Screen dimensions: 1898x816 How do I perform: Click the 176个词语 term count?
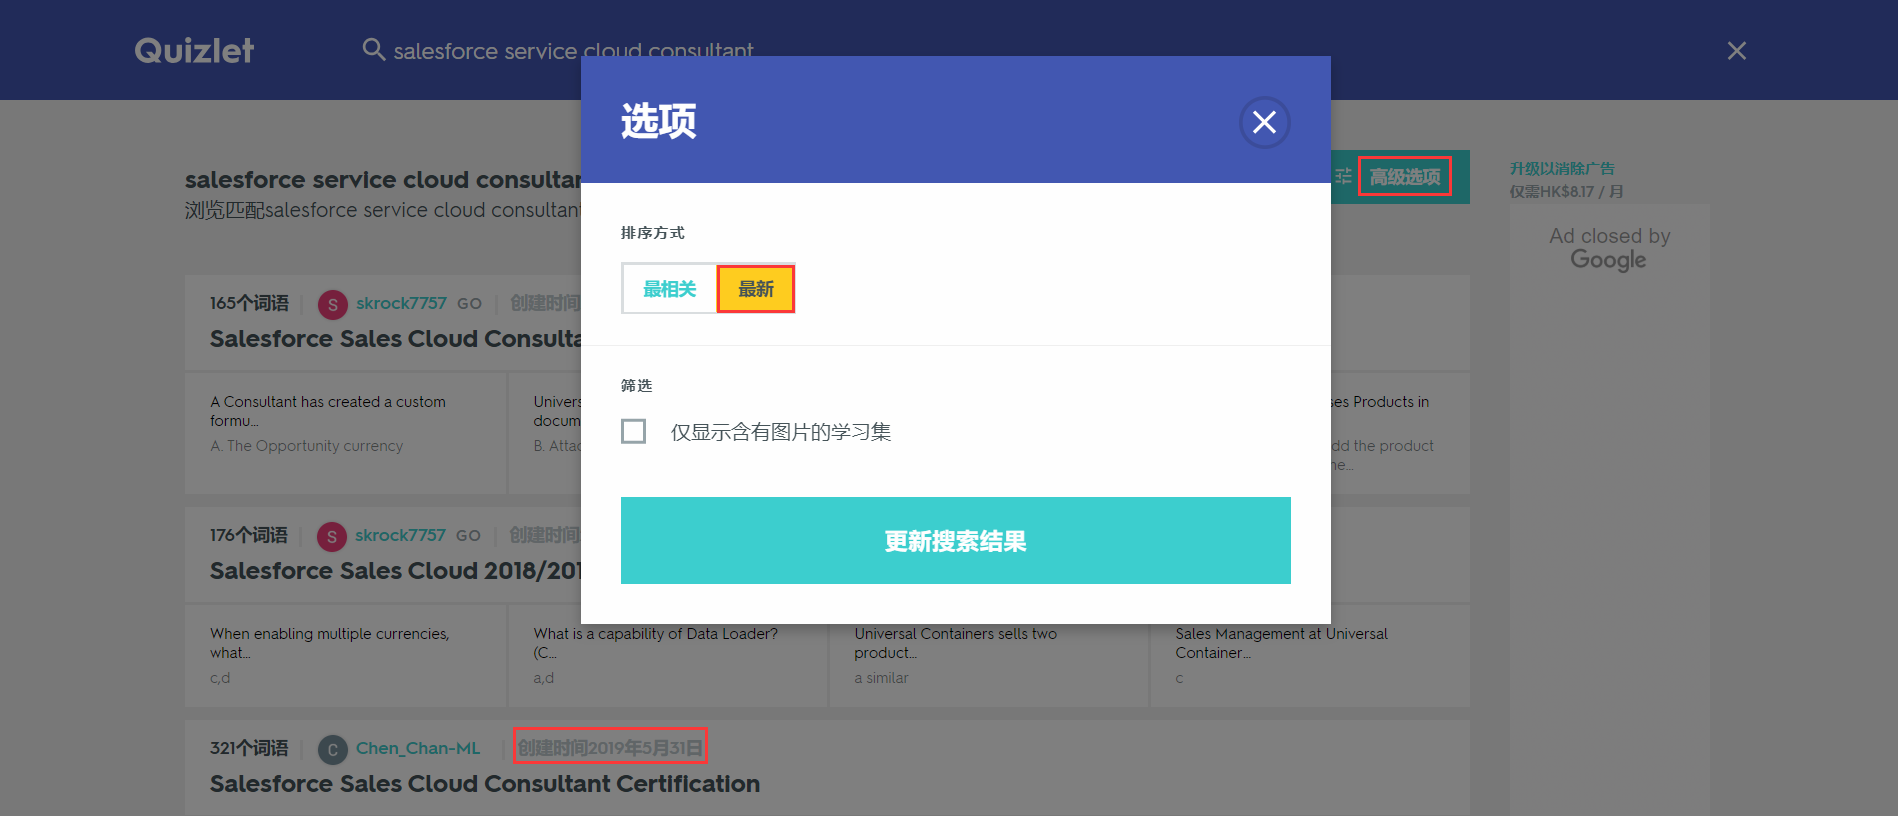point(249,535)
